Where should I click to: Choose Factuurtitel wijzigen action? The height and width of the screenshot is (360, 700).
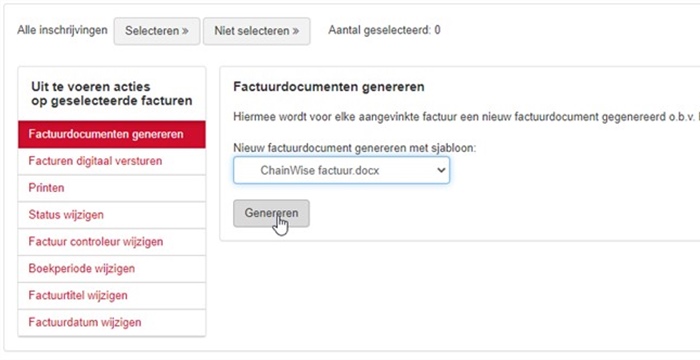click(112, 295)
